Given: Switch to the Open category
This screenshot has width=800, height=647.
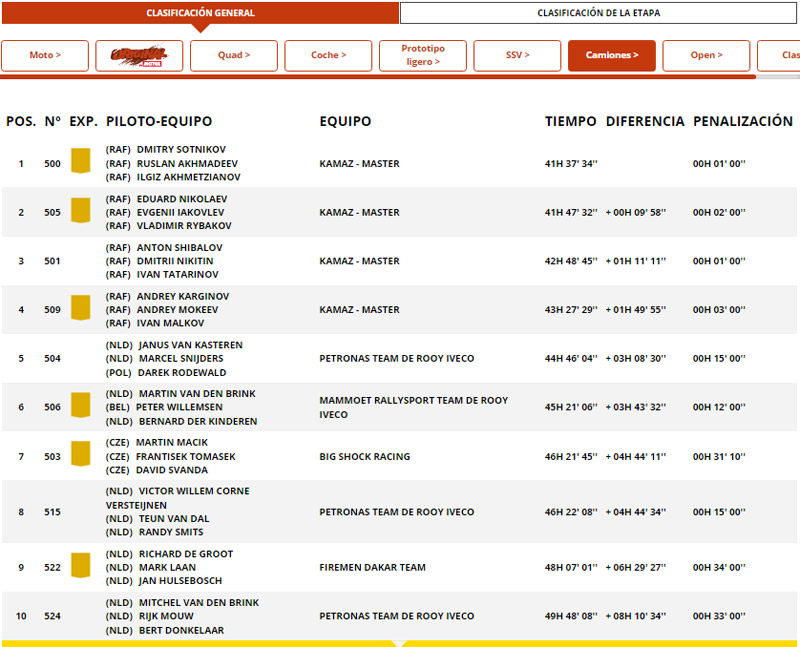Looking at the screenshot, I should coord(706,55).
